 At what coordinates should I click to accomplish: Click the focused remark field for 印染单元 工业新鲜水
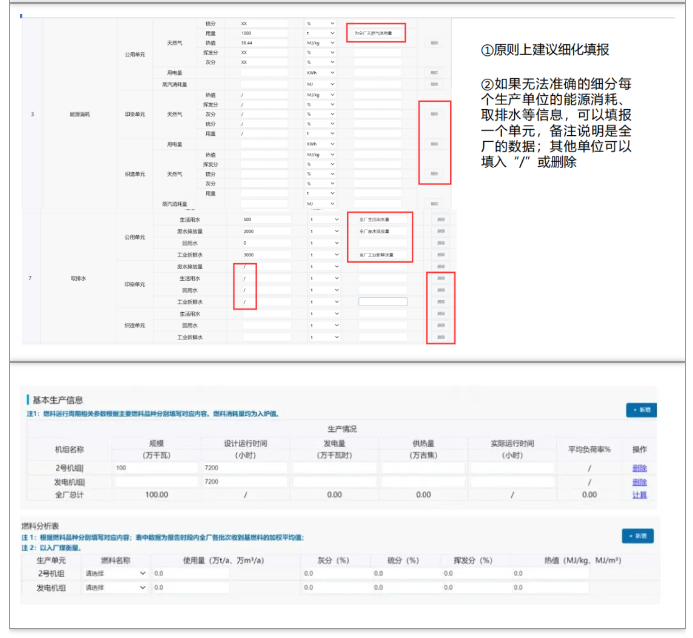[382, 301]
